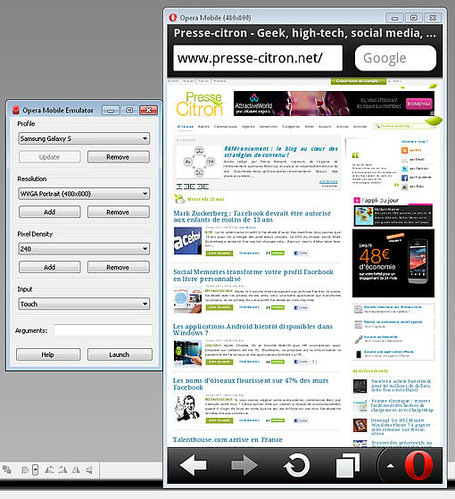Subscribe via the orange RSS icon
This screenshot has width=455, height=499.
(x=404, y=150)
